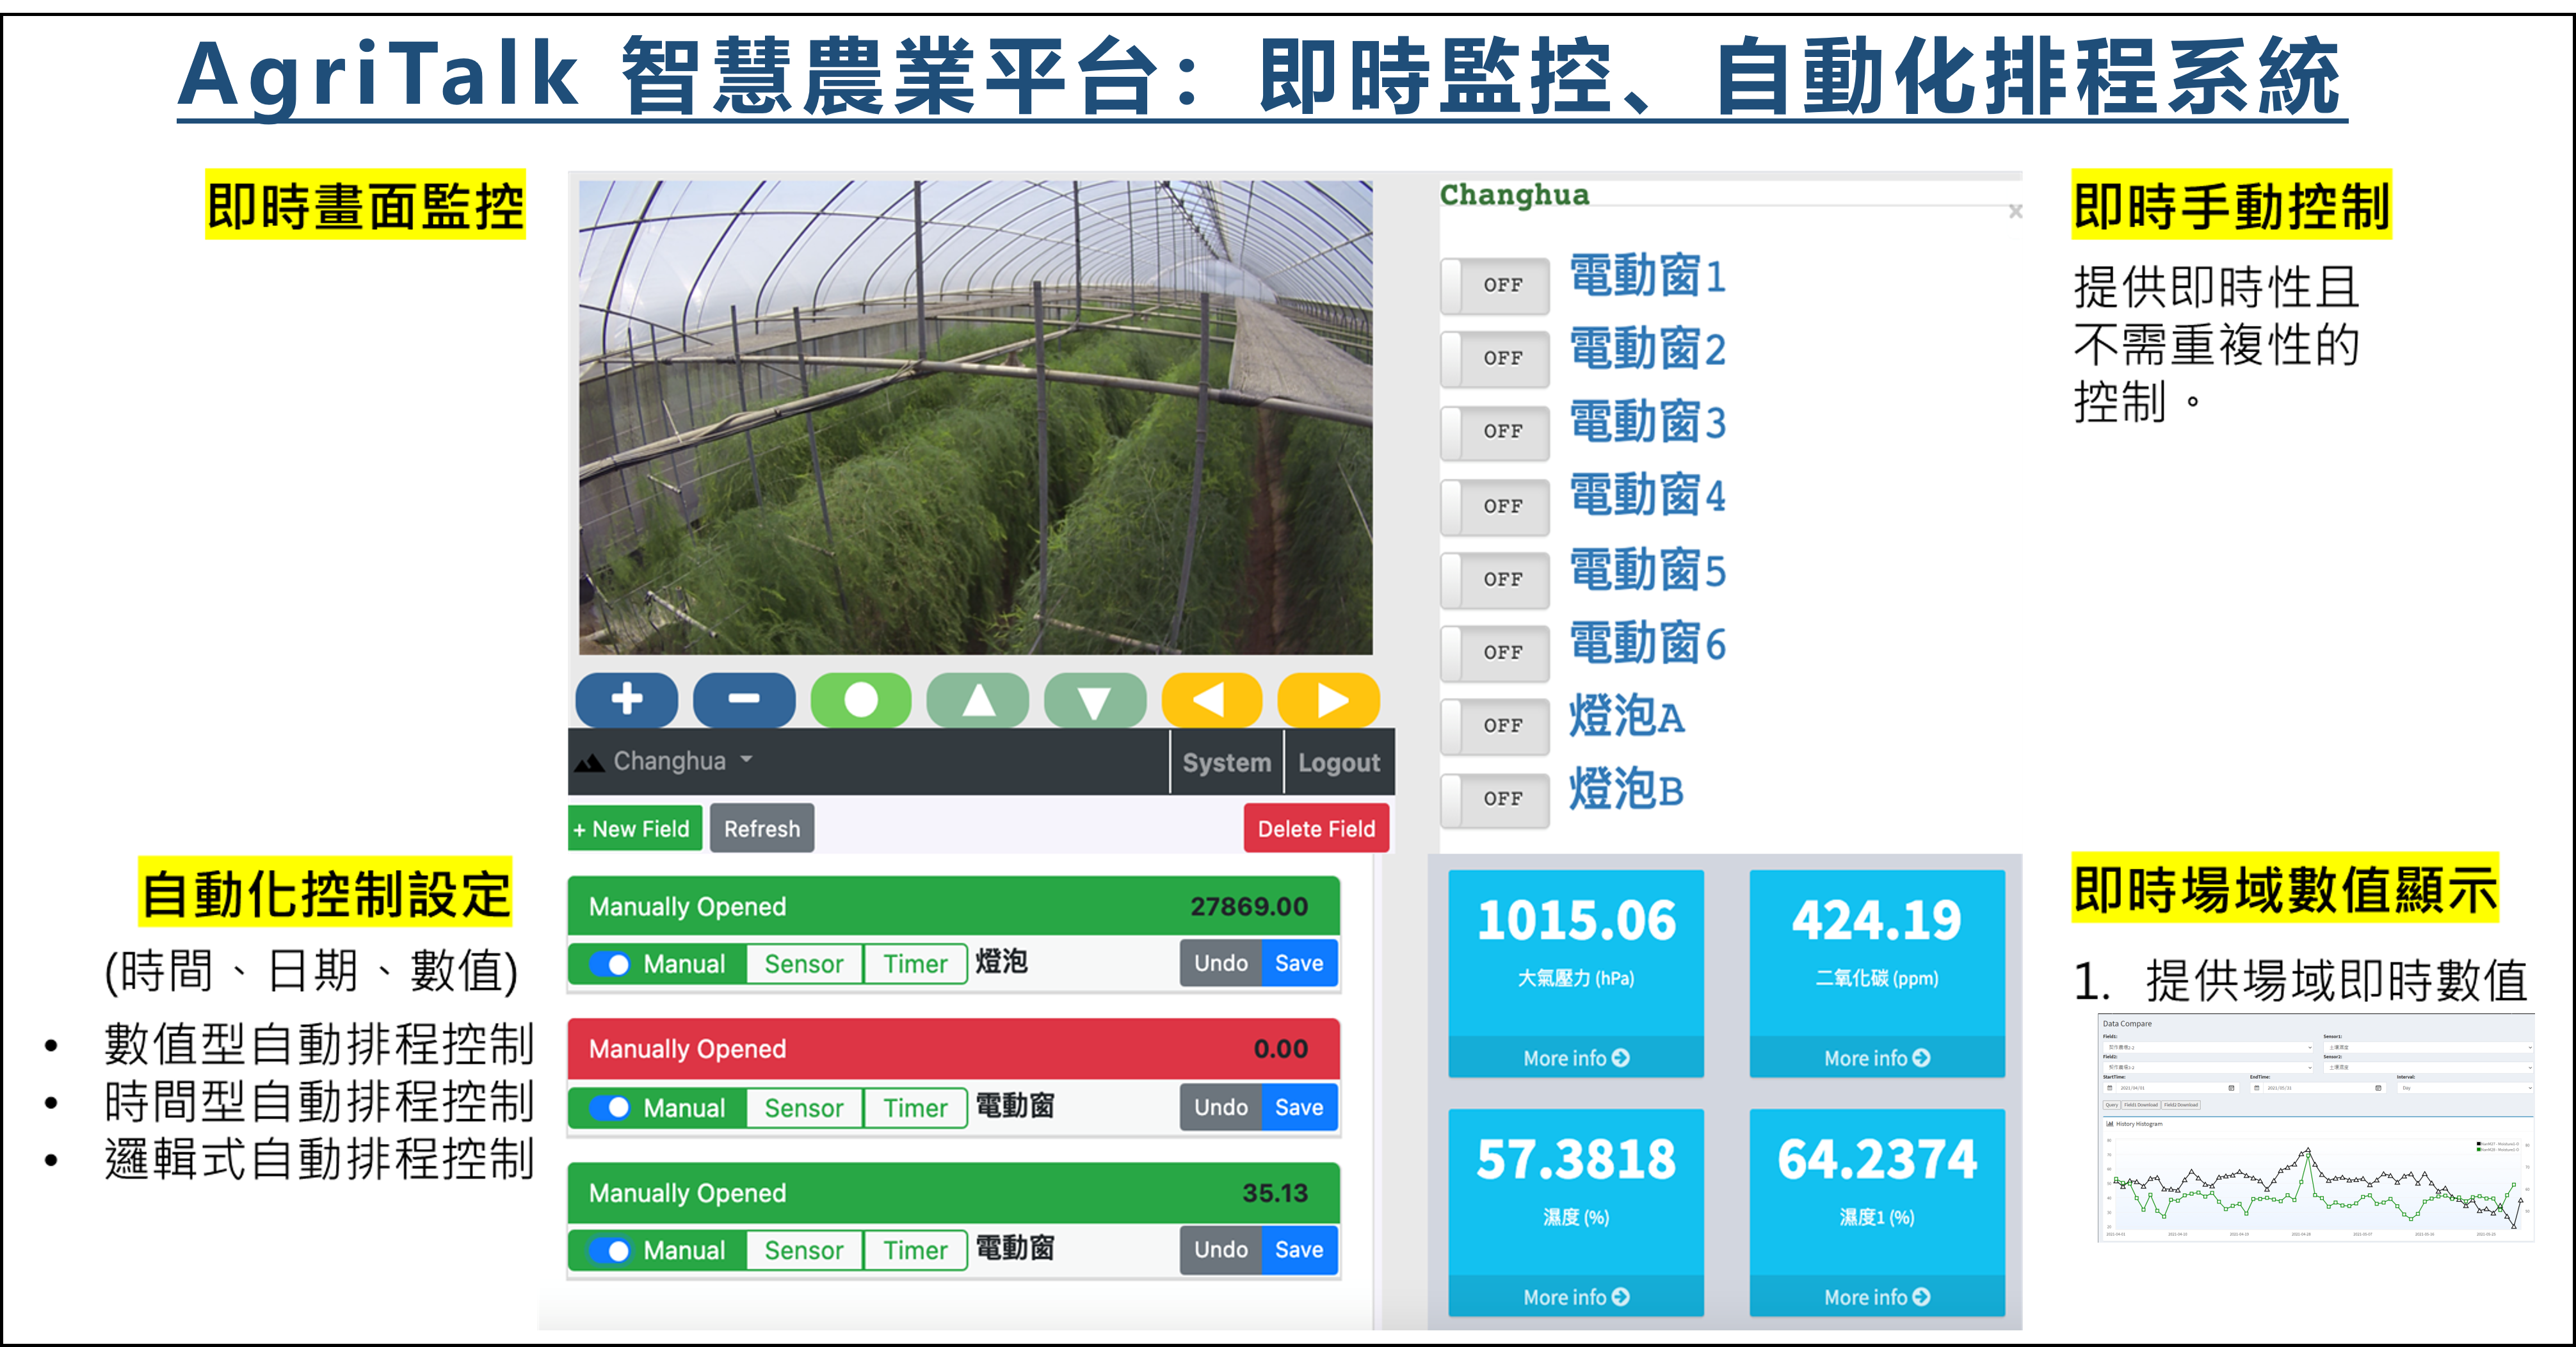Open the Field2 dropdown in Data Compare

2208,1068
